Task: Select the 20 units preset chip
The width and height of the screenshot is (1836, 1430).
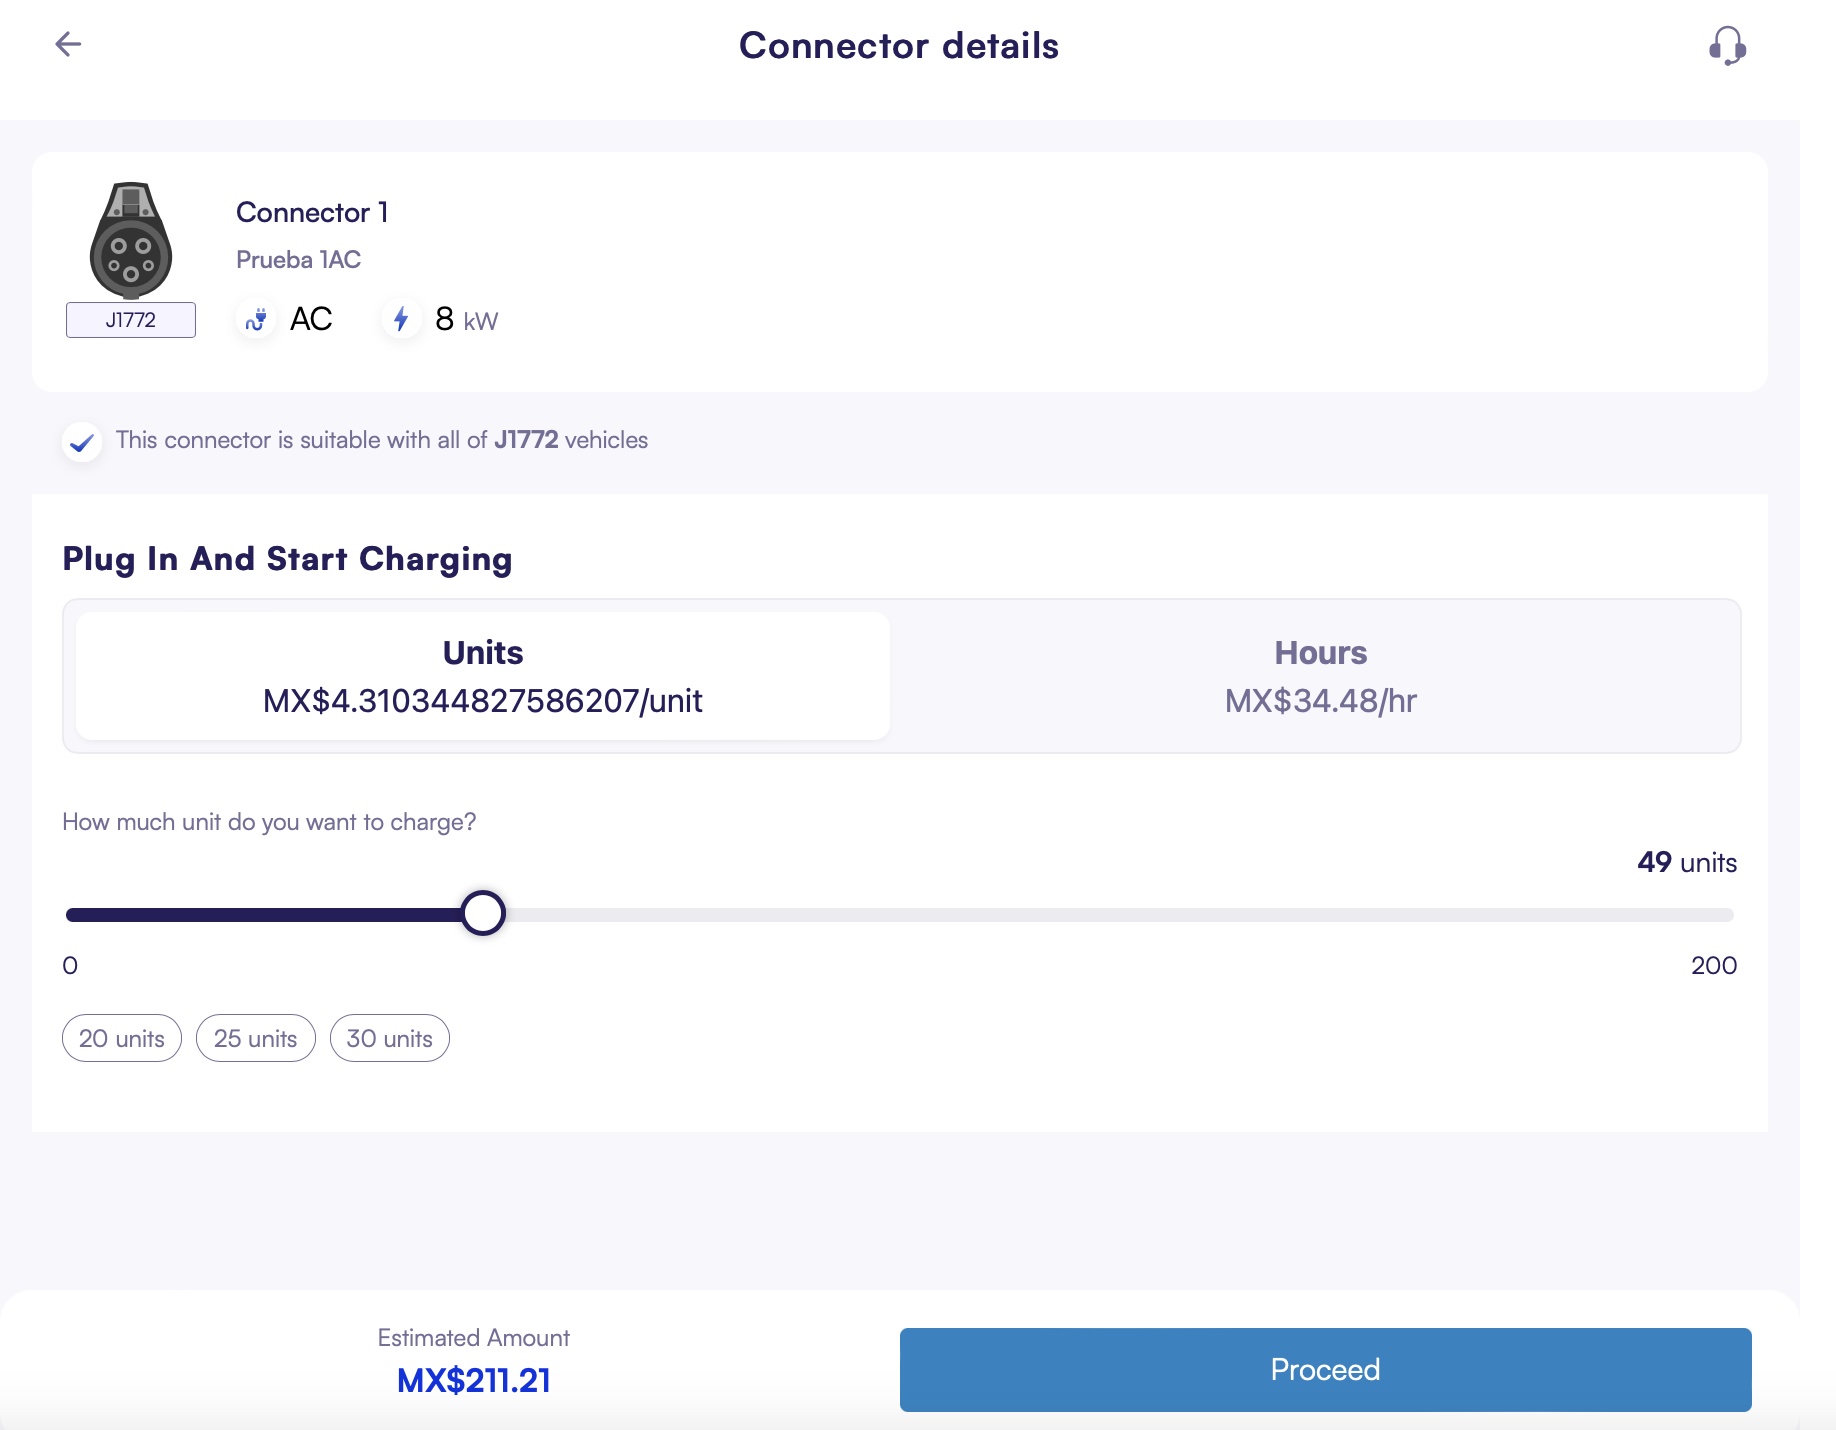Action: (121, 1038)
